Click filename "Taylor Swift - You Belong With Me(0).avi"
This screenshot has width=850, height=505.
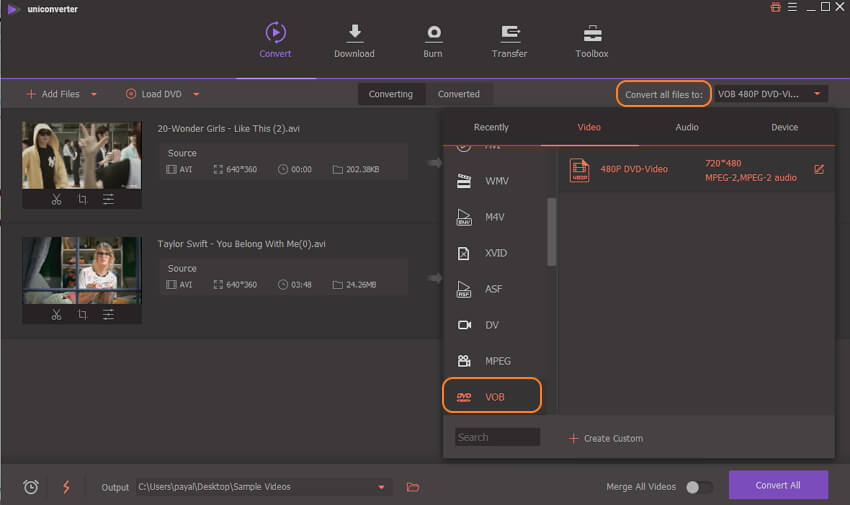point(241,244)
